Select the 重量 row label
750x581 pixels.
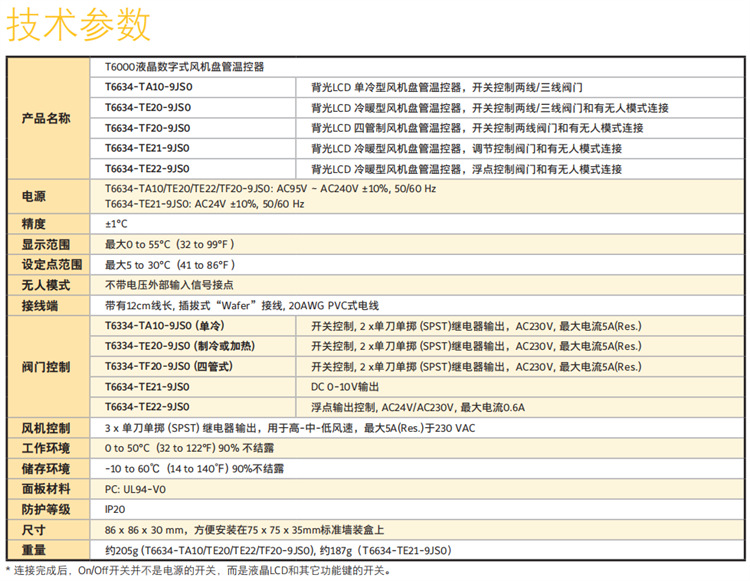tap(33, 550)
